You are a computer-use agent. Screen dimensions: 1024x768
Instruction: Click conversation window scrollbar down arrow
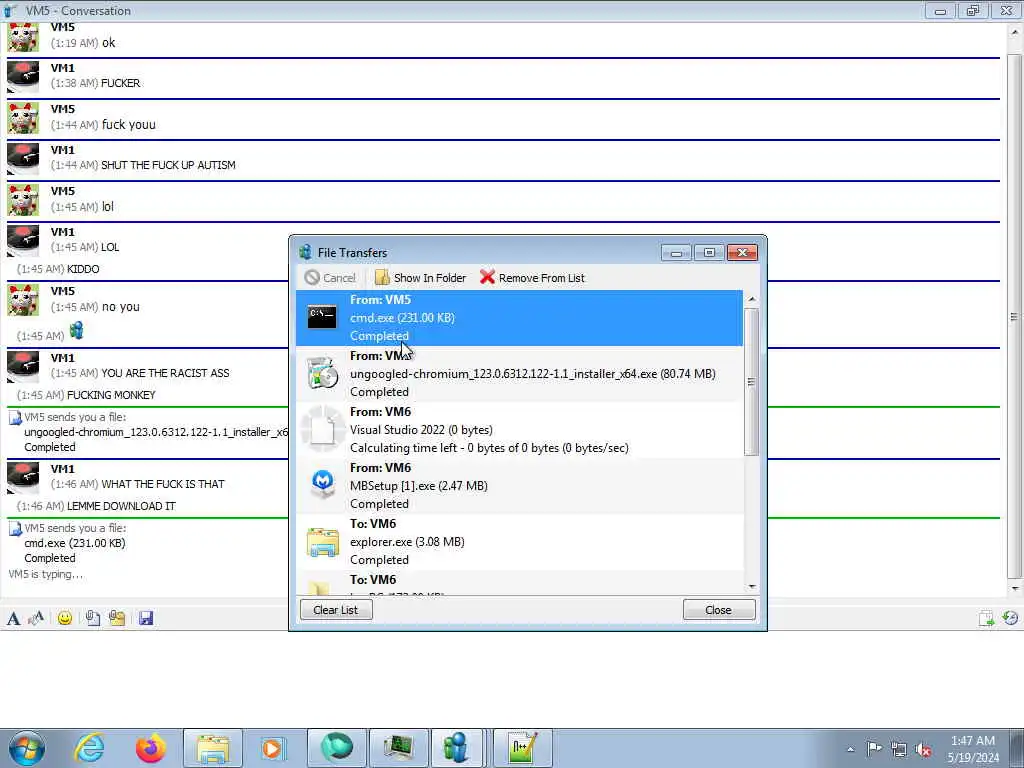[x=1015, y=588]
